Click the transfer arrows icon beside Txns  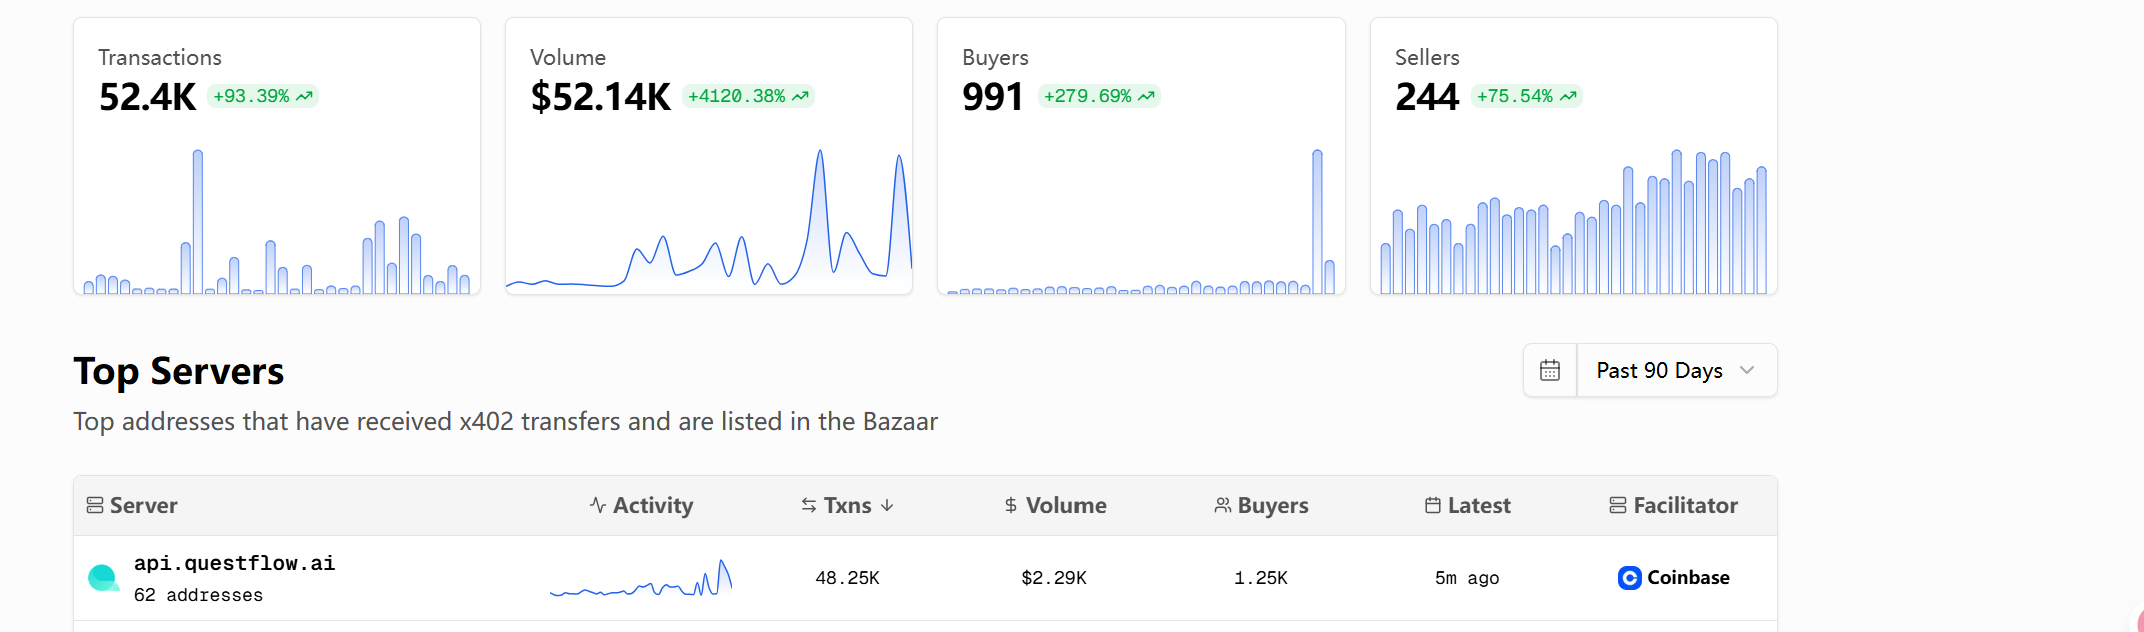(x=809, y=505)
